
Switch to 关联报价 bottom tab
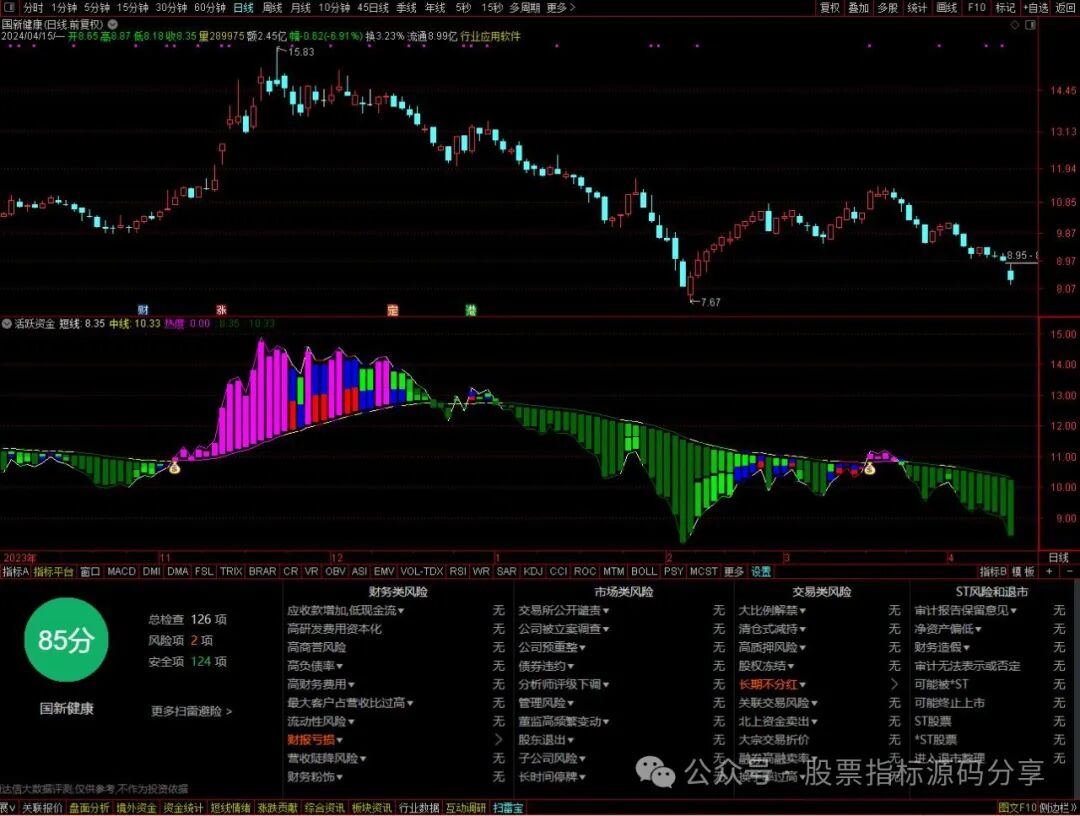[x=42, y=808]
